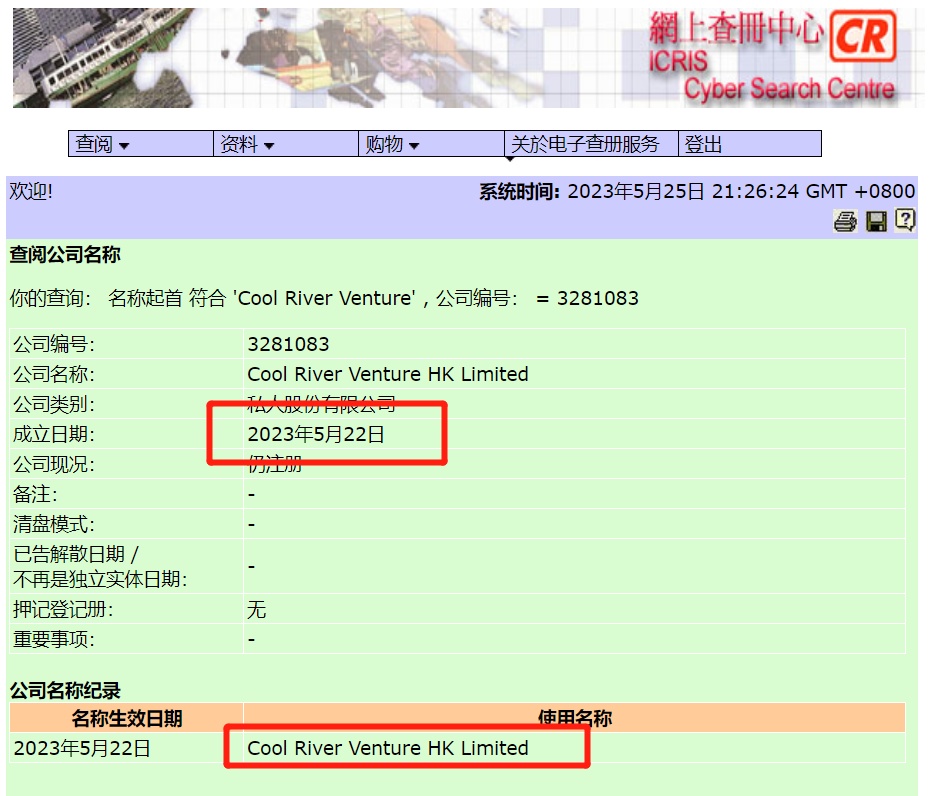Click the 押记登记册 value 无
The height and width of the screenshot is (796, 939).
click(x=256, y=610)
